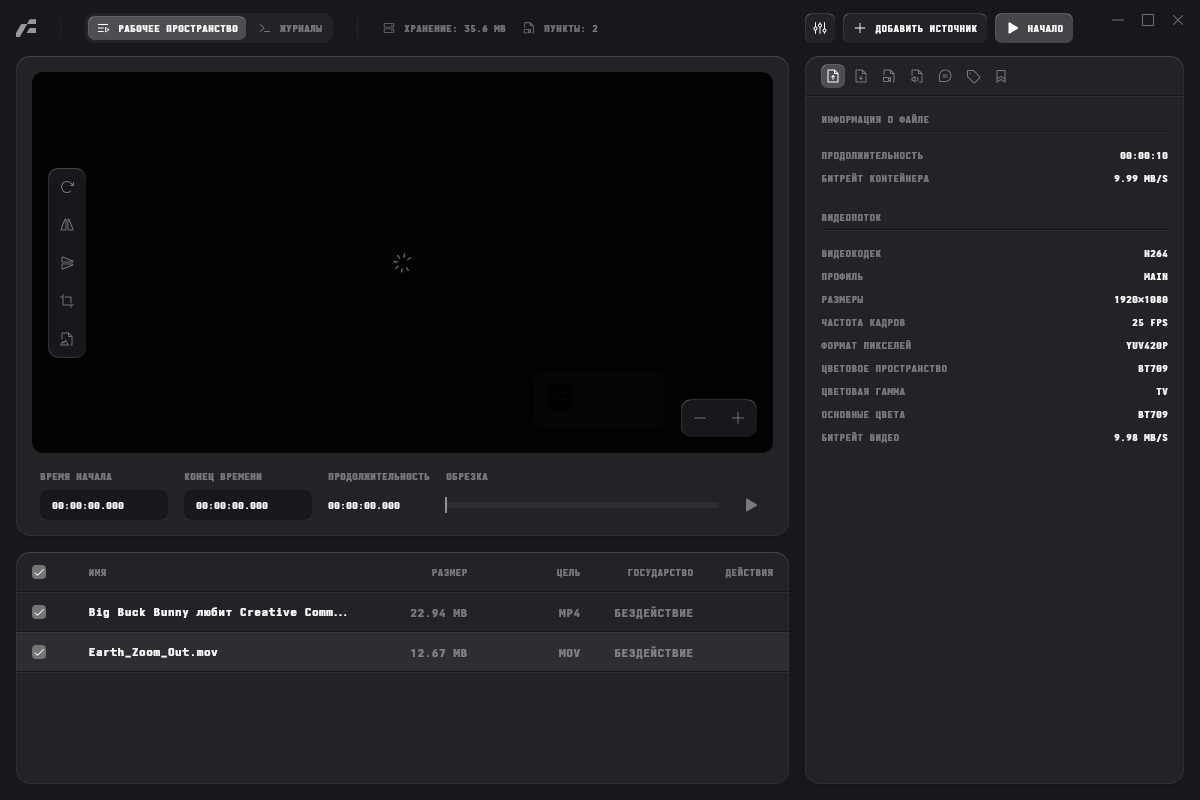Image resolution: width=1200 pixels, height=800 pixels.
Task: Click the Конец времени time field
Action: pos(248,505)
